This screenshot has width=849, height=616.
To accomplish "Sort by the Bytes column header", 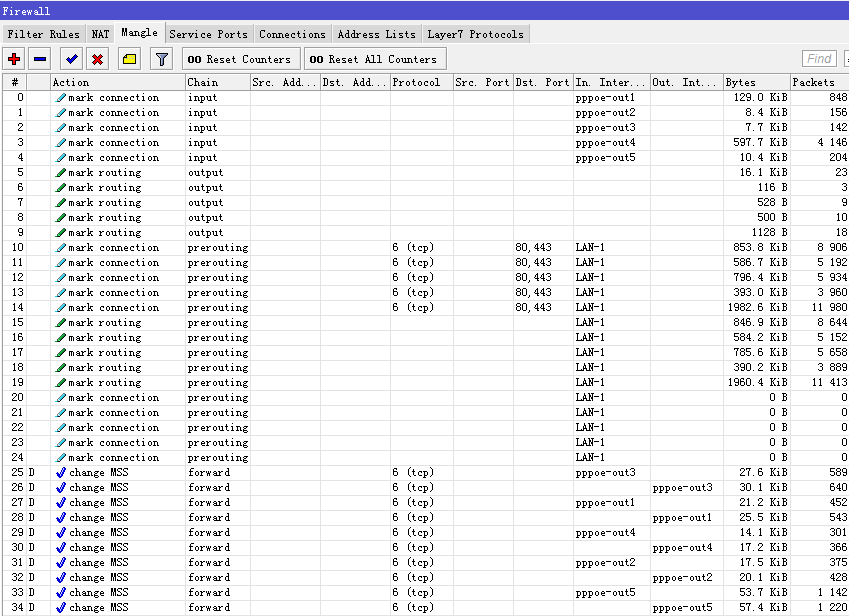I will pyautogui.click(x=756, y=82).
